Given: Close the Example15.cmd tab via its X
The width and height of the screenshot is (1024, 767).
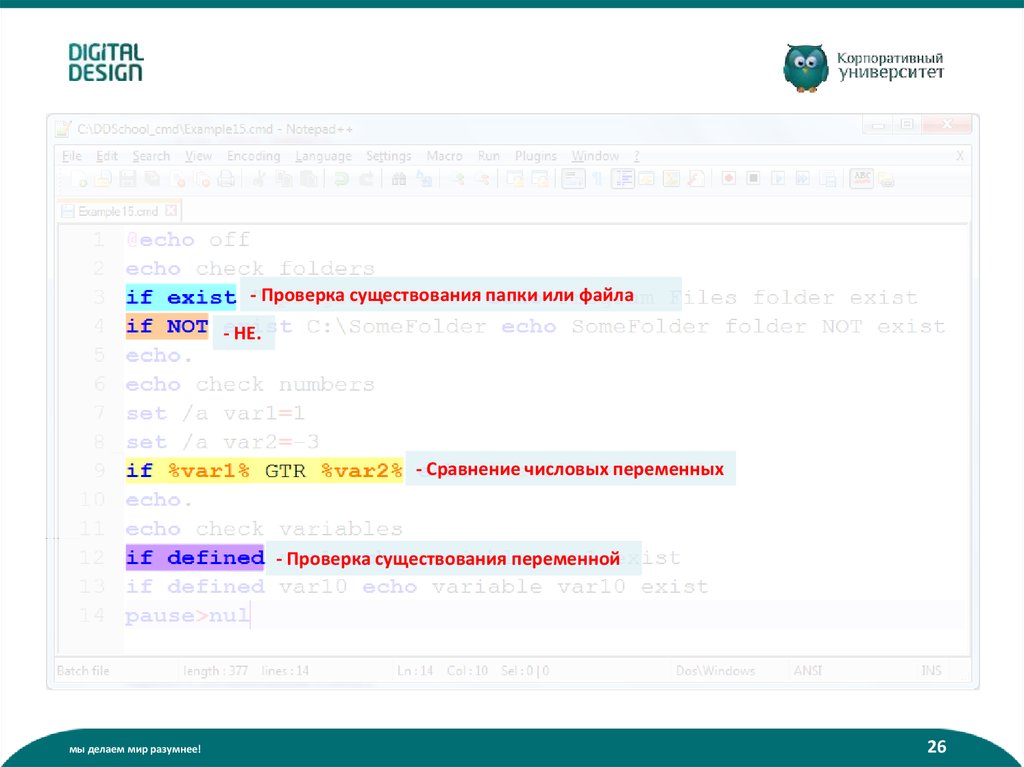Looking at the screenshot, I should [x=171, y=211].
